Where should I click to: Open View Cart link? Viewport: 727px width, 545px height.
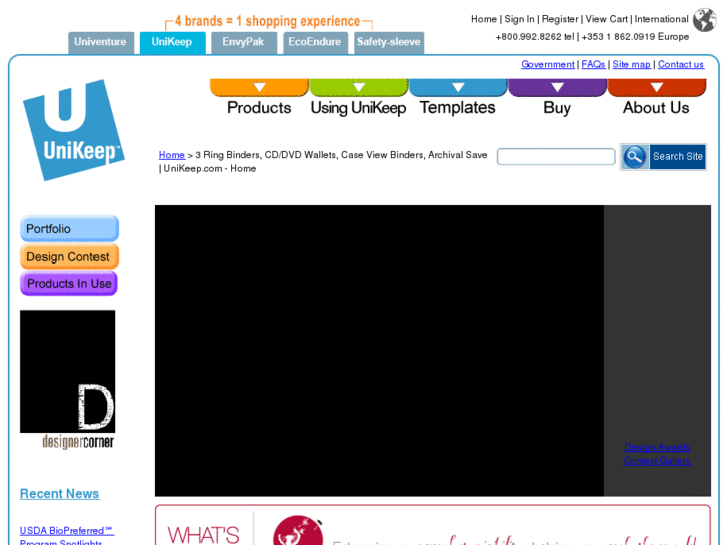tap(606, 19)
